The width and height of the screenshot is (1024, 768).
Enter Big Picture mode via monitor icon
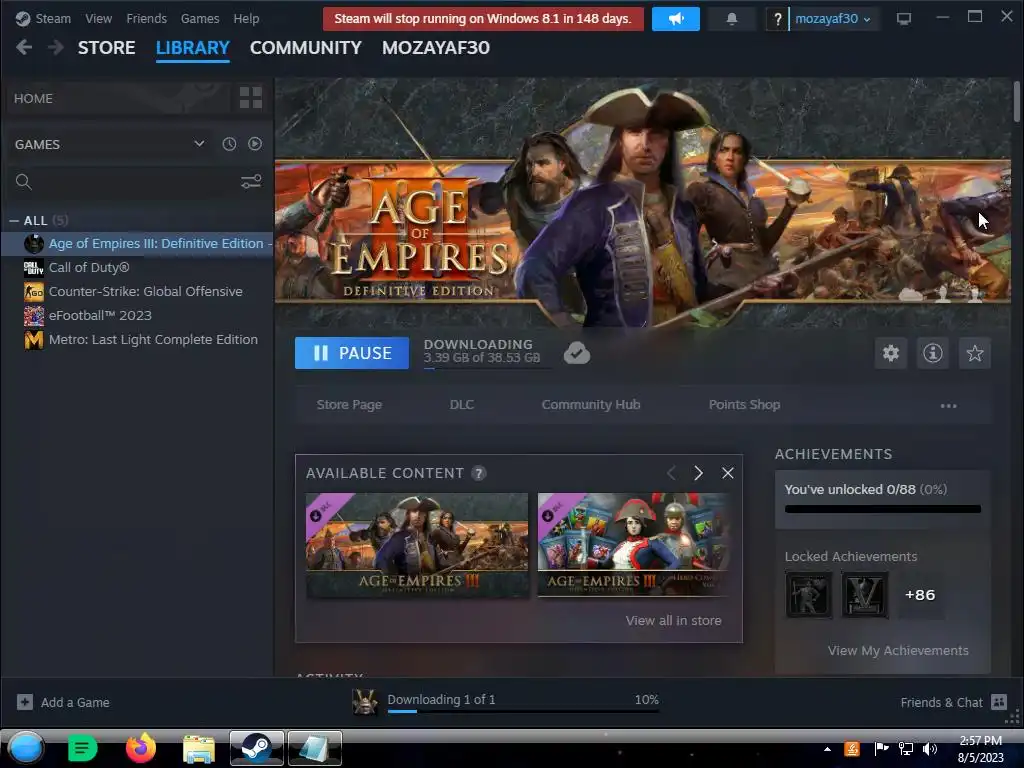[903, 19]
